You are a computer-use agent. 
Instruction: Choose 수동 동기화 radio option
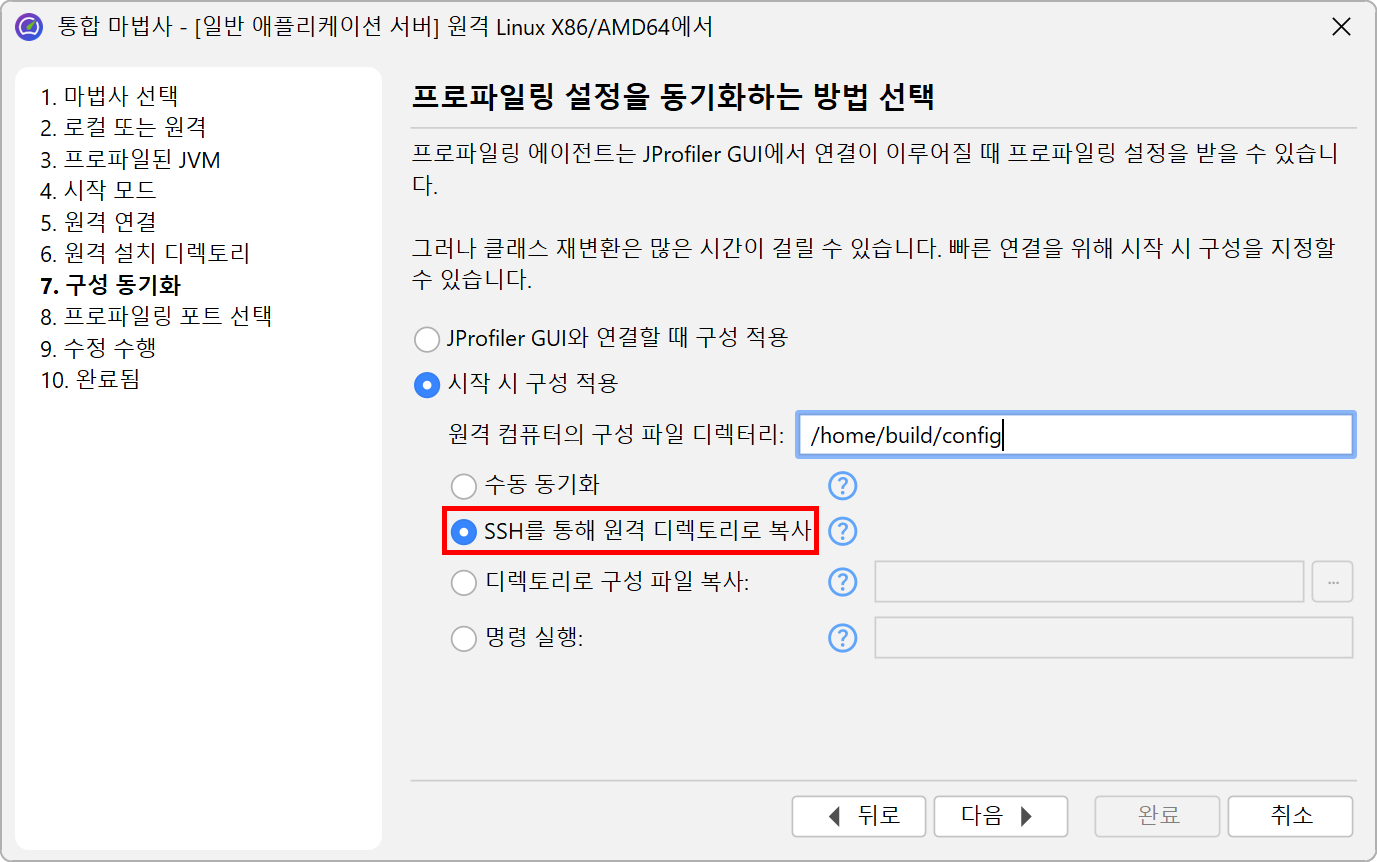pos(463,487)
